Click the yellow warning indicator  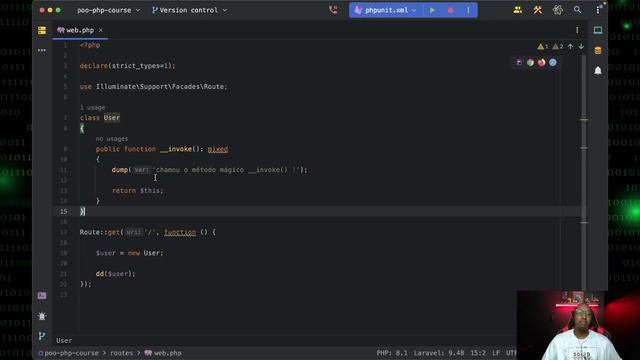point(543,47)
